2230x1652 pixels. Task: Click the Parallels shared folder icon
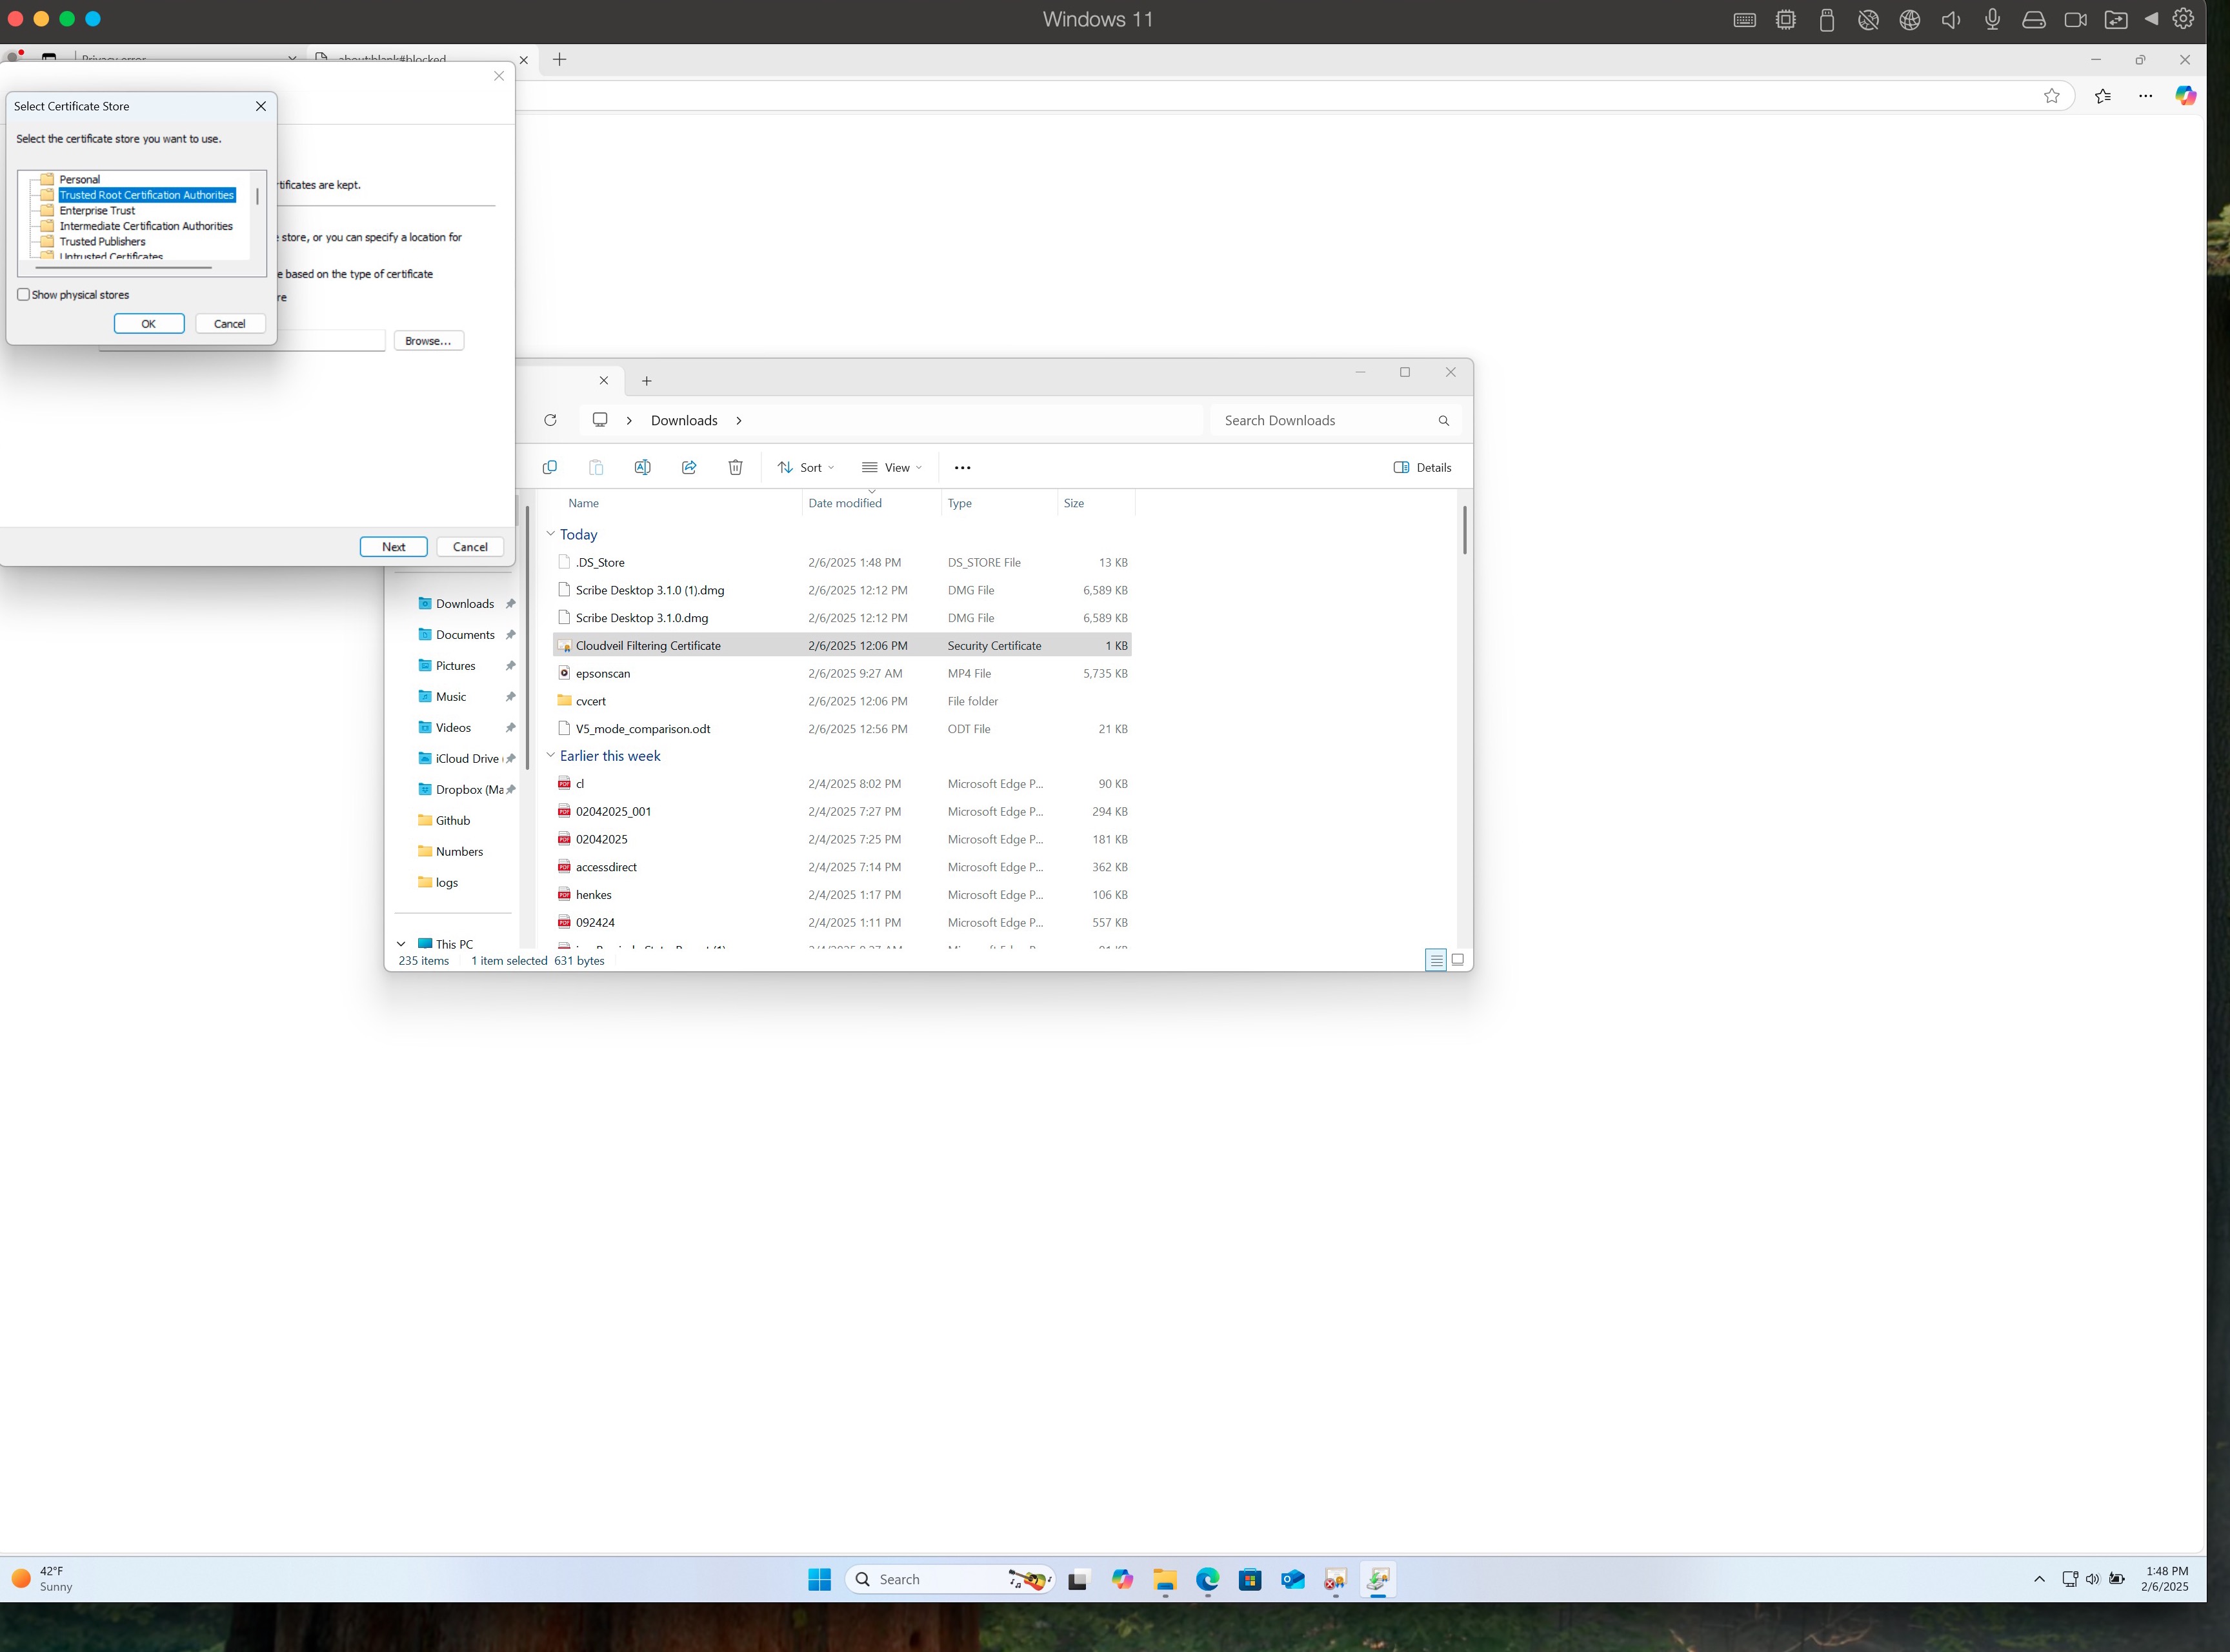2116,20
